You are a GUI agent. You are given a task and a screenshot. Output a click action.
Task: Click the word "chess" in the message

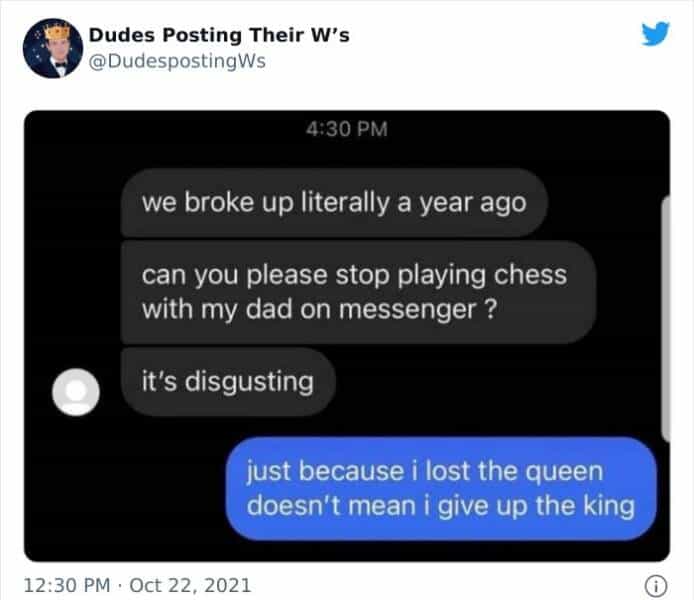pos(530,275)
